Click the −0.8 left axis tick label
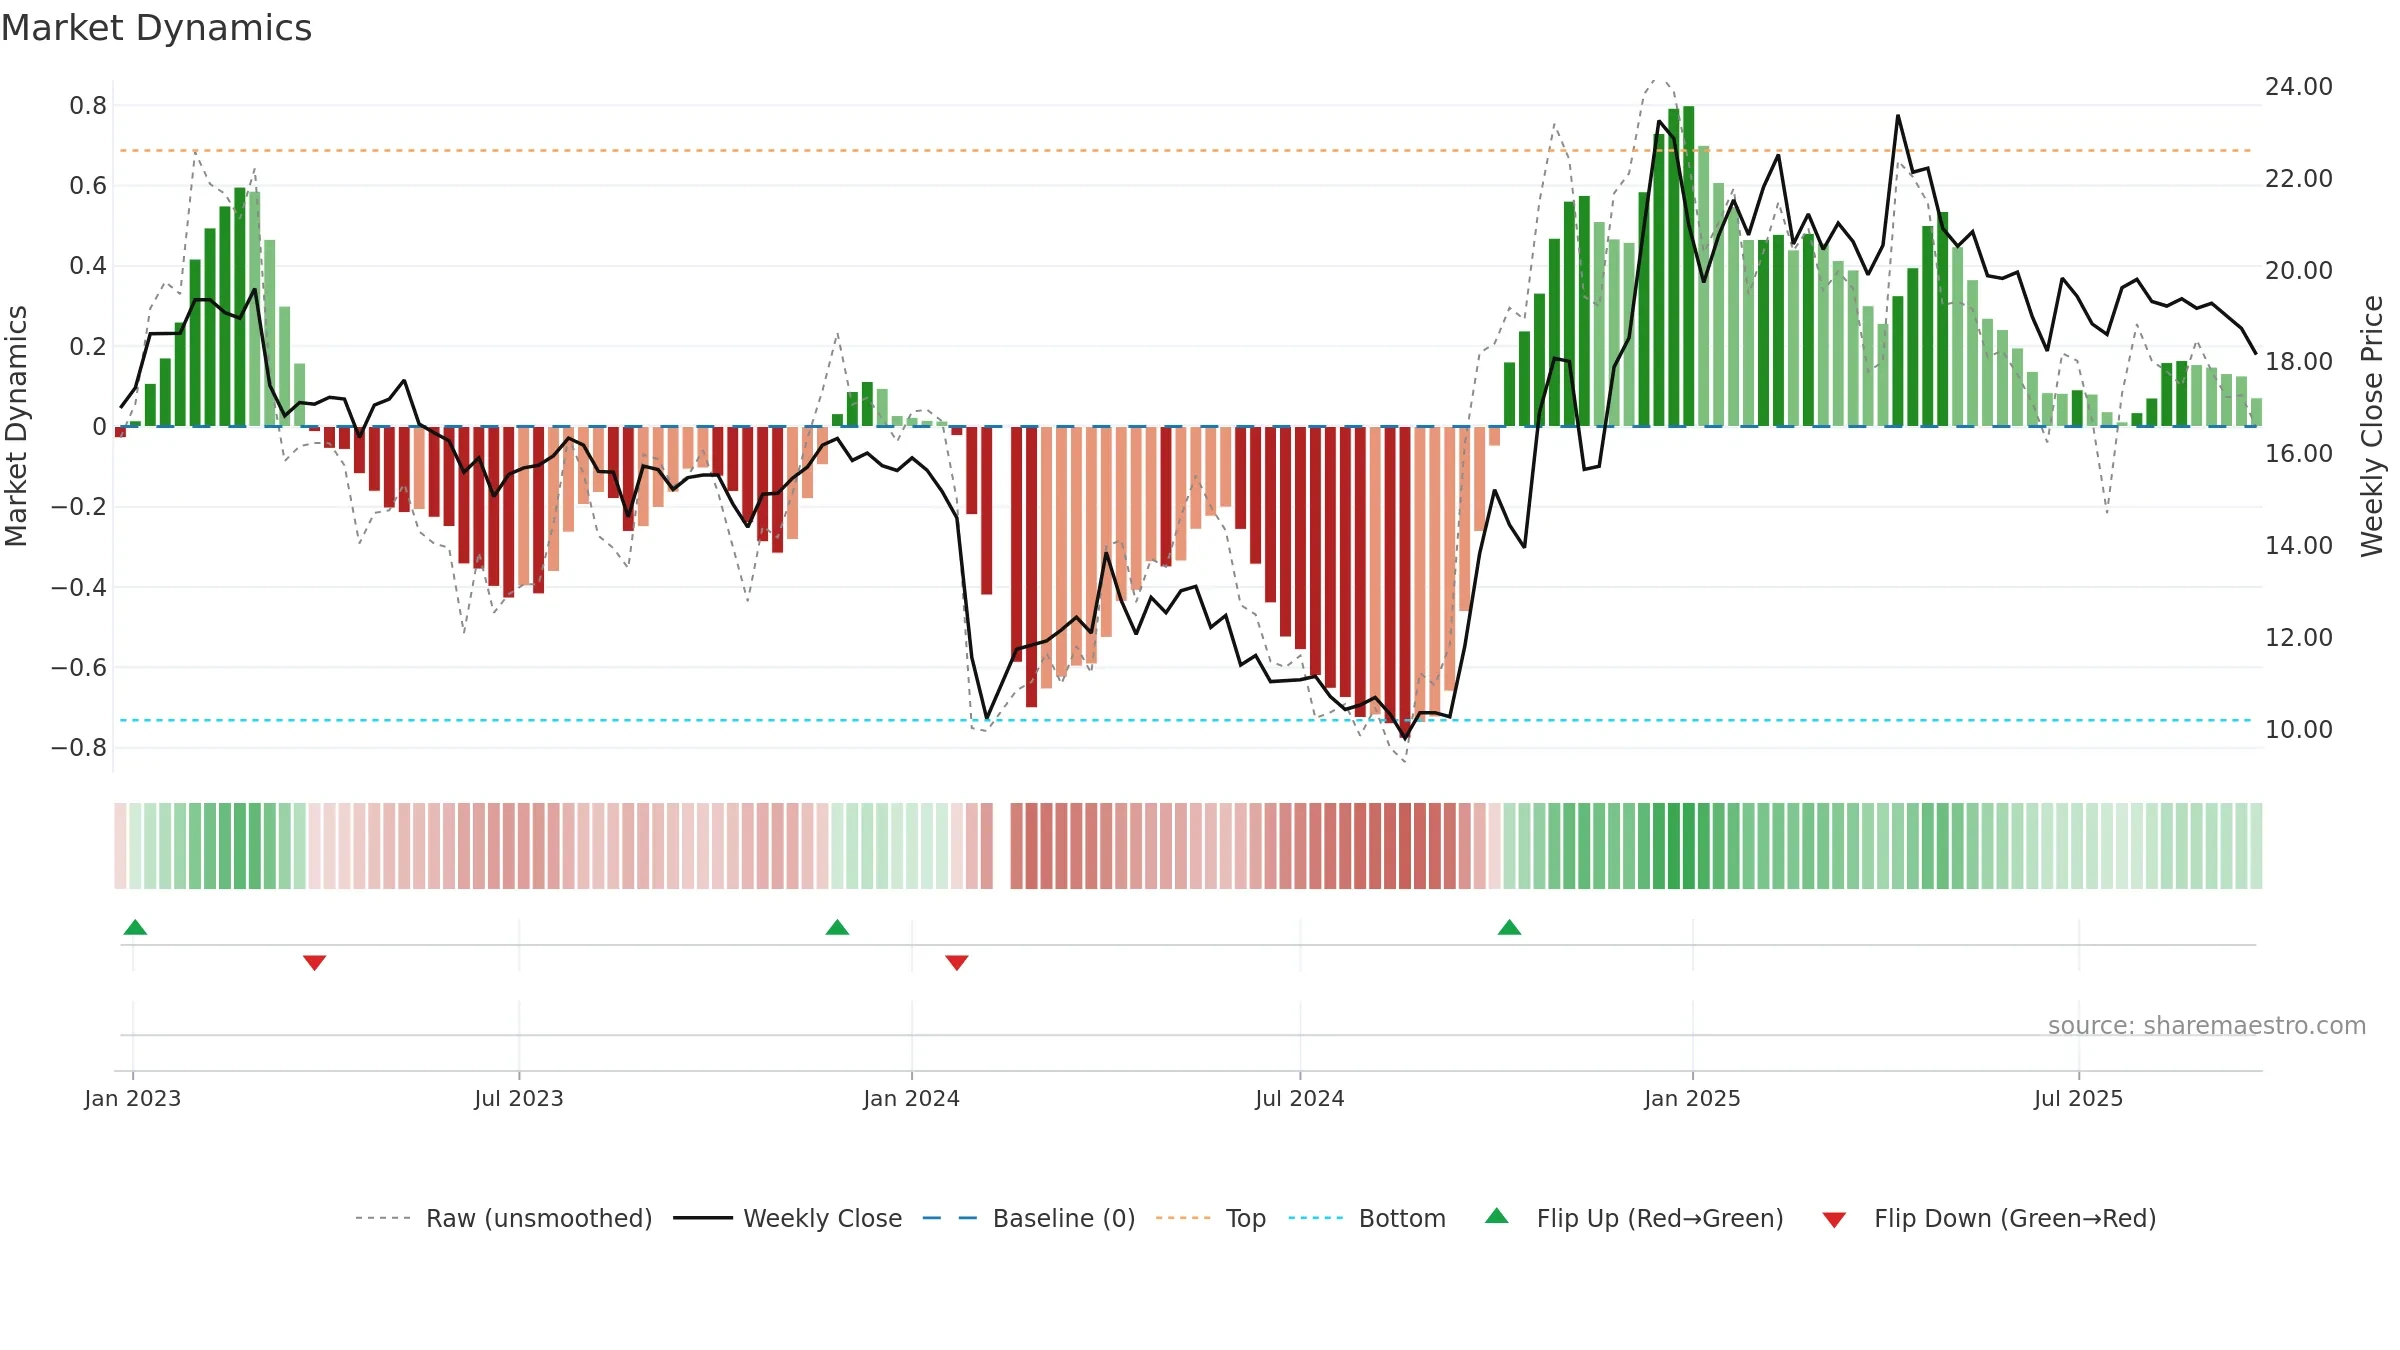 79,748
